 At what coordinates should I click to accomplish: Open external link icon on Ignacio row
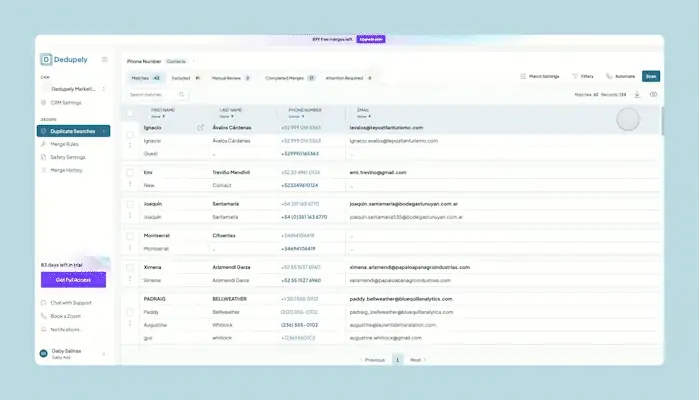pos(200,128)
